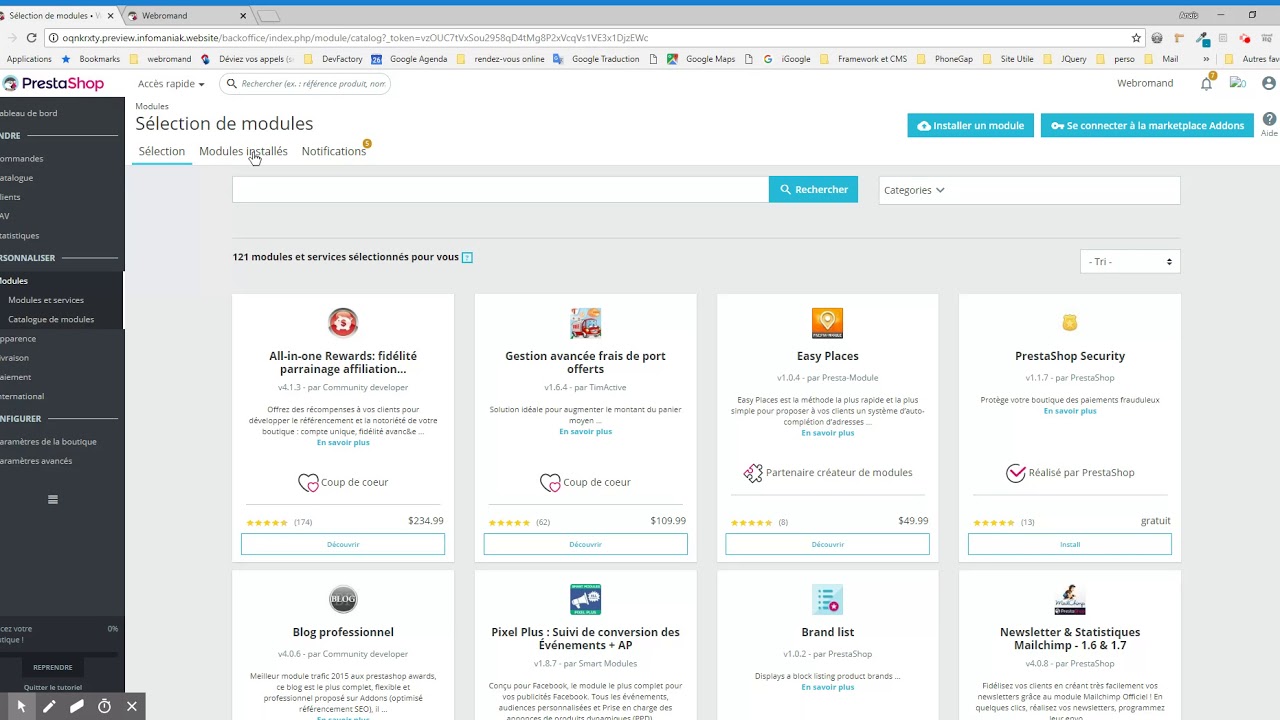Open the new tab button
Screen dimensions: 1280x720
pyautogui.click(x=268, y=16)
